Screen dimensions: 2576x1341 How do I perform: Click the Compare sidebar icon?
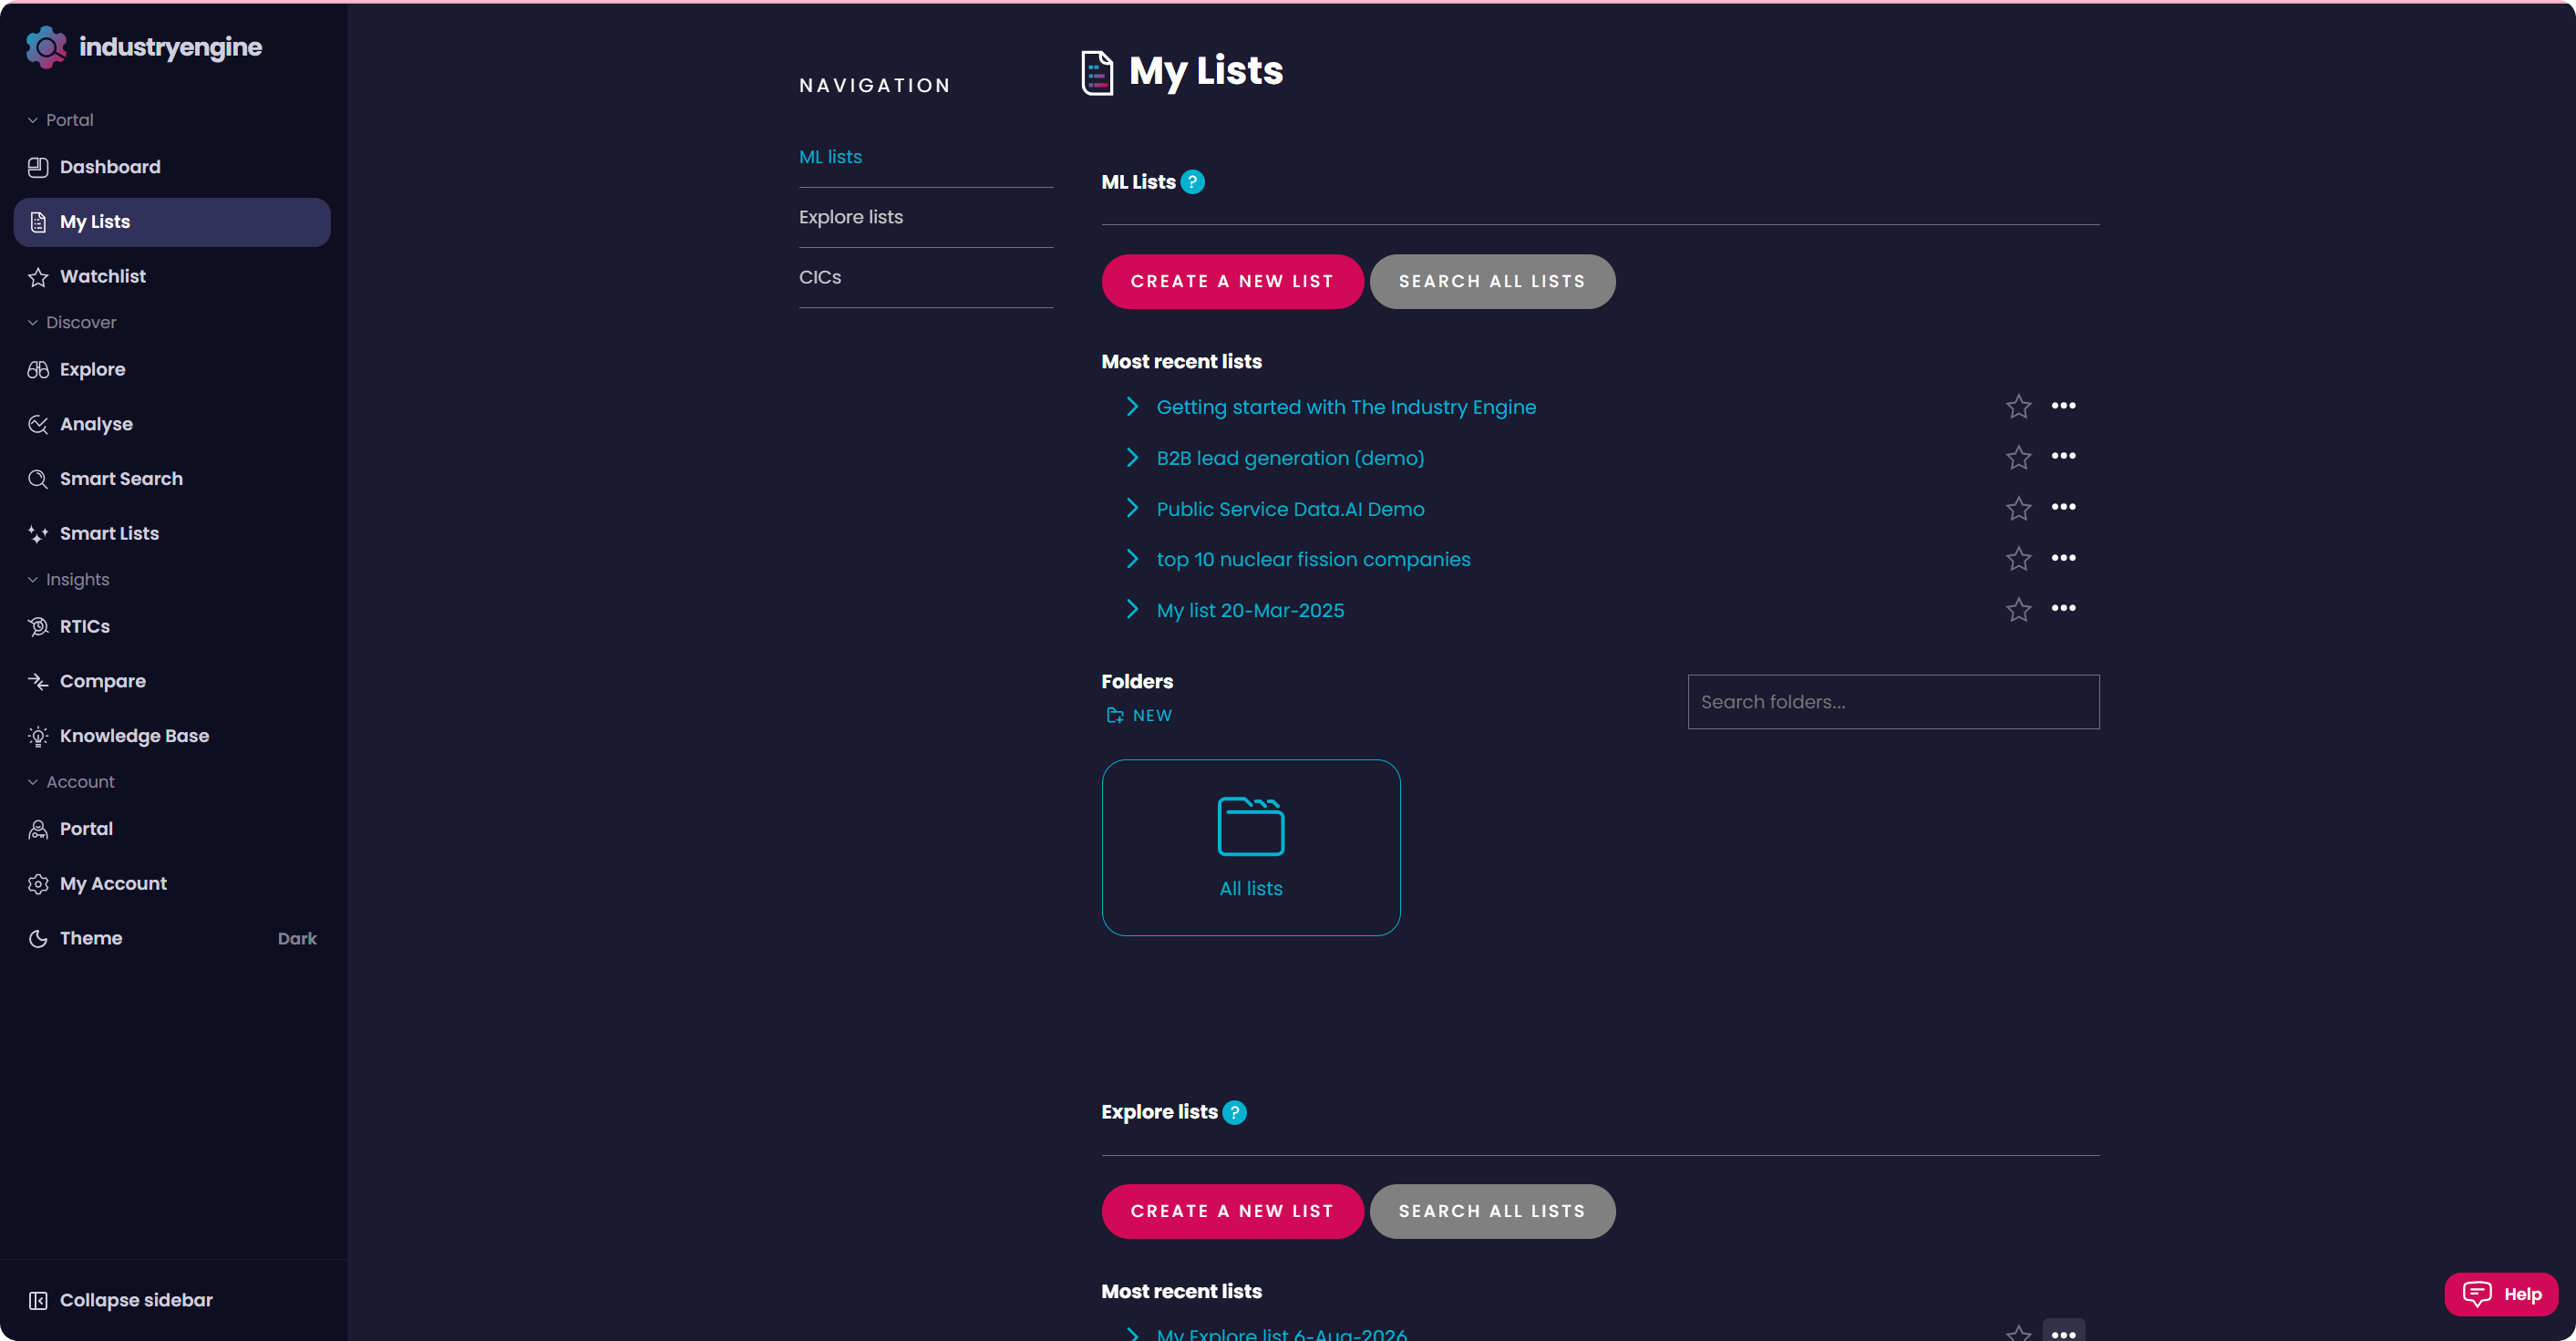[38, 681]
